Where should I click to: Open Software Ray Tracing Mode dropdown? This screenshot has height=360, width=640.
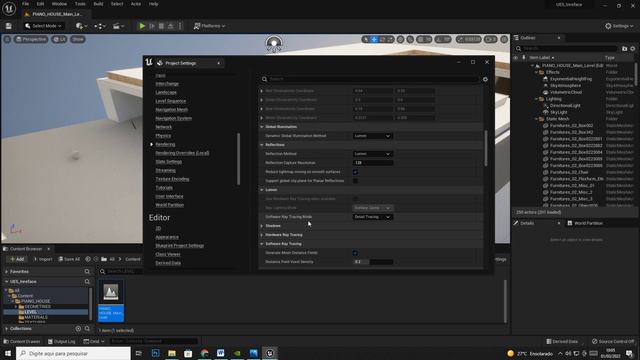pyautogui.click(x=373, y=217)
